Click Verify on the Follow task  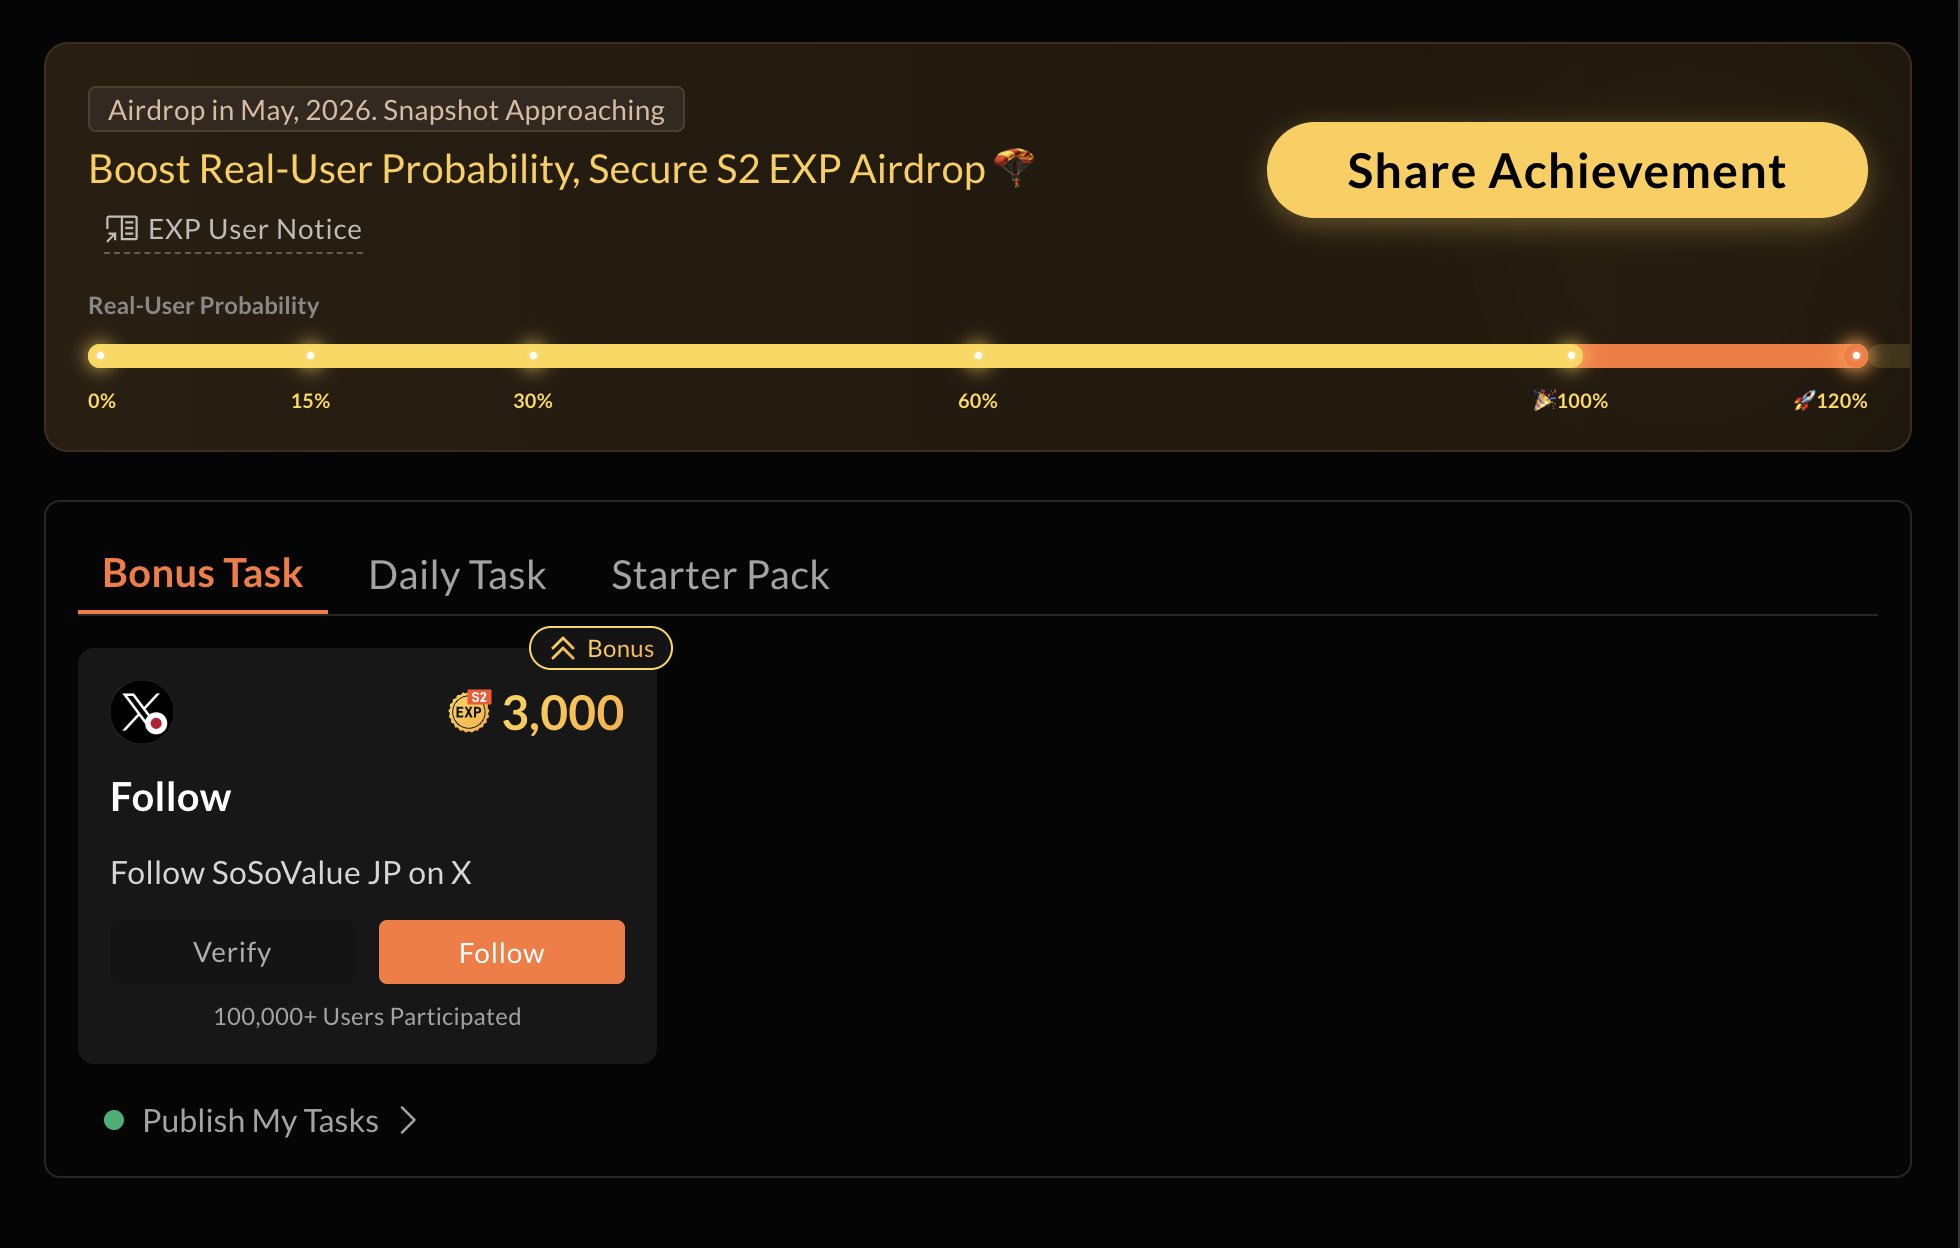(231, 951)
